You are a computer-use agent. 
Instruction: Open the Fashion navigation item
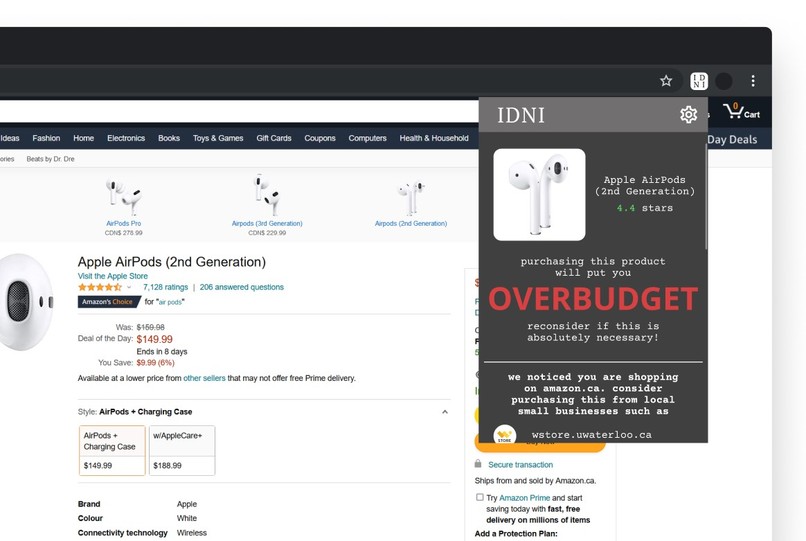coord(46,138)
